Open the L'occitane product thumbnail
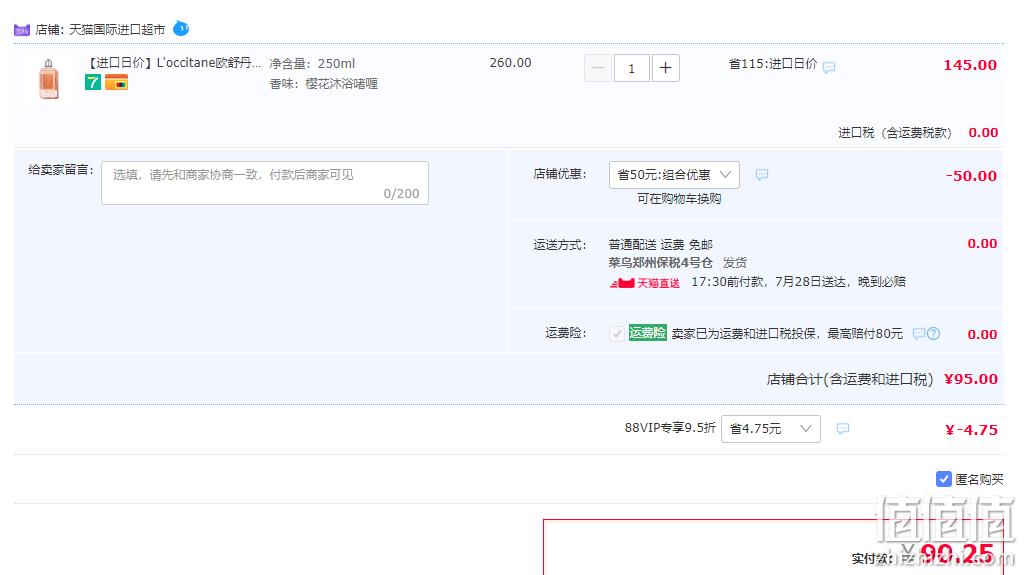The height and width of the screenshot is (575, 1024). coord(49,79)
